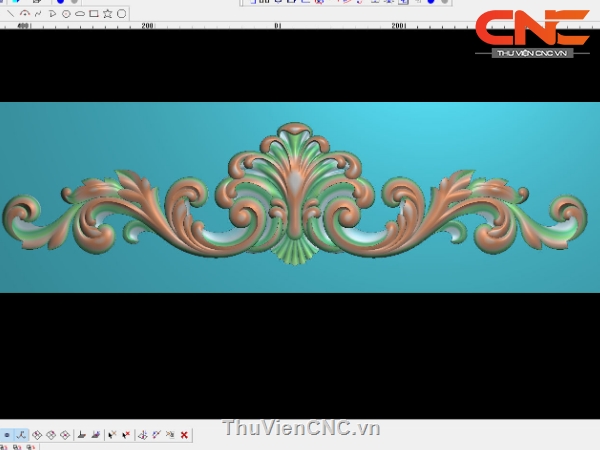Toggle the highlighted dot snap button
Viewport: 600px width, 450px height.
tap(7, 435)
